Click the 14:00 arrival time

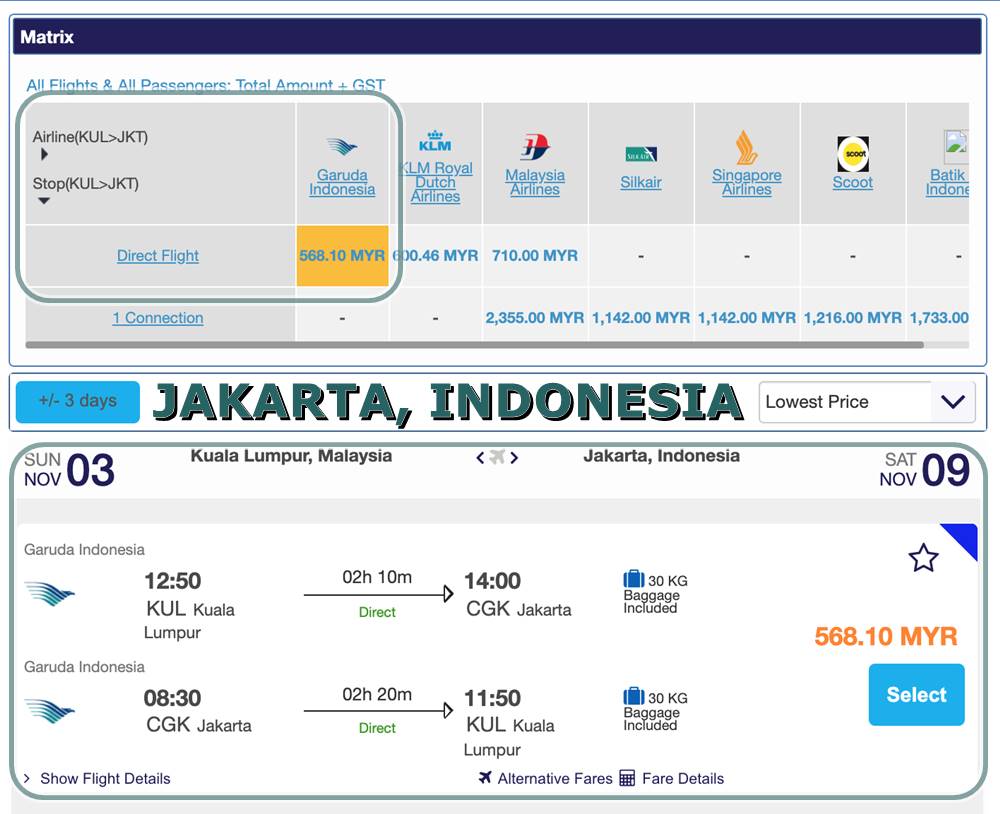492,581
